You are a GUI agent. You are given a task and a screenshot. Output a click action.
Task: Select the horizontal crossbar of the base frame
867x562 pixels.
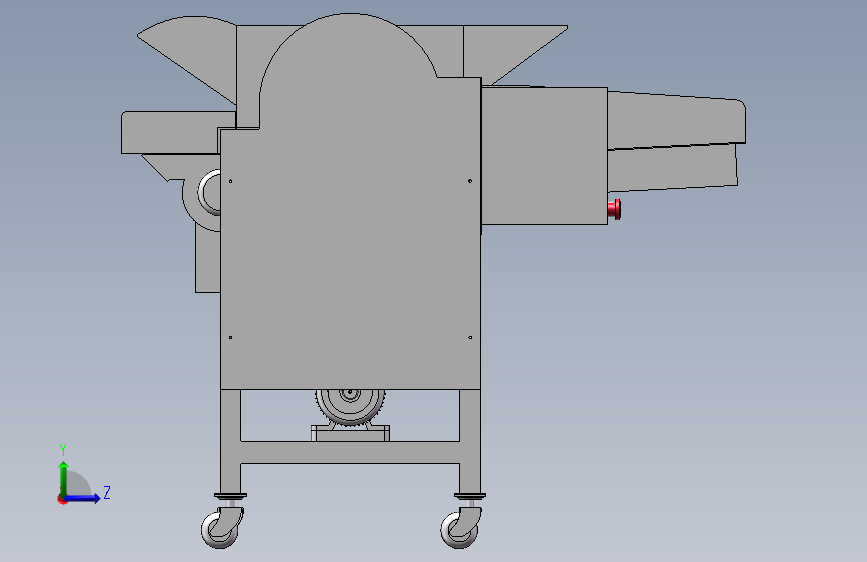coord(350,452)
